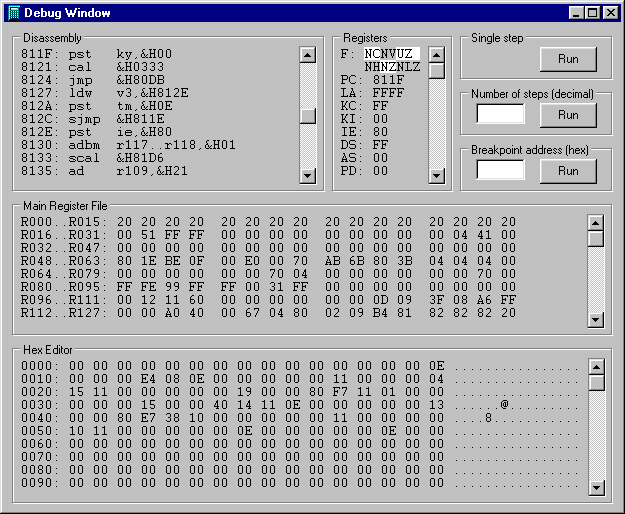The image size is (625, 514).
Task: Click Run next to Breakpoint address field
Action: click(568, 171)
